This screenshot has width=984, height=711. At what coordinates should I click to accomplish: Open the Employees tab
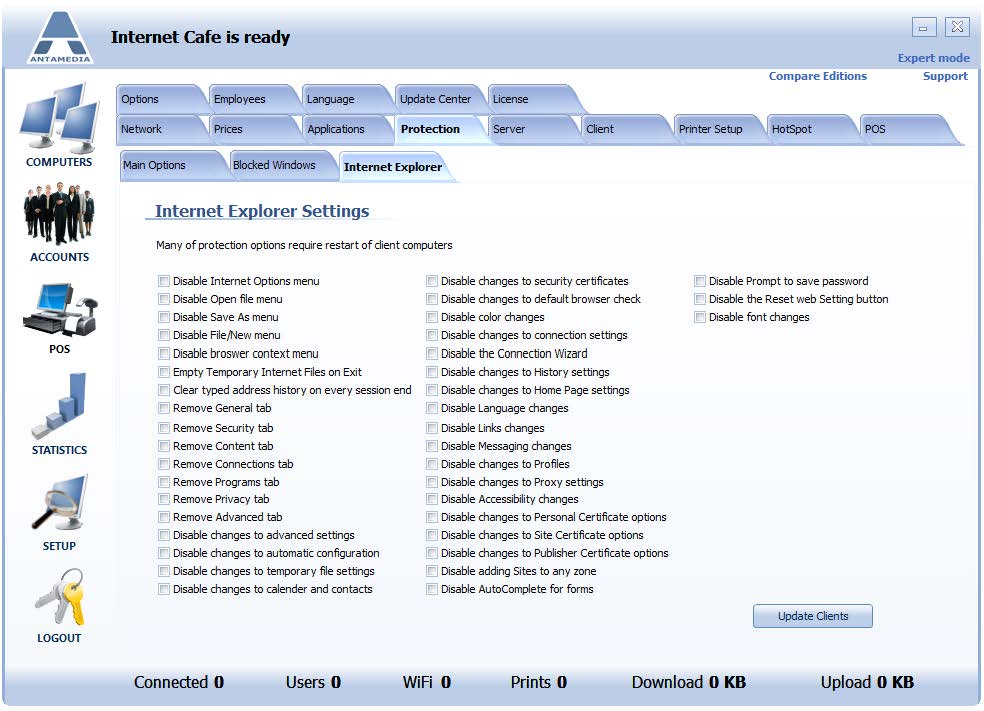(x=253, y=99)
